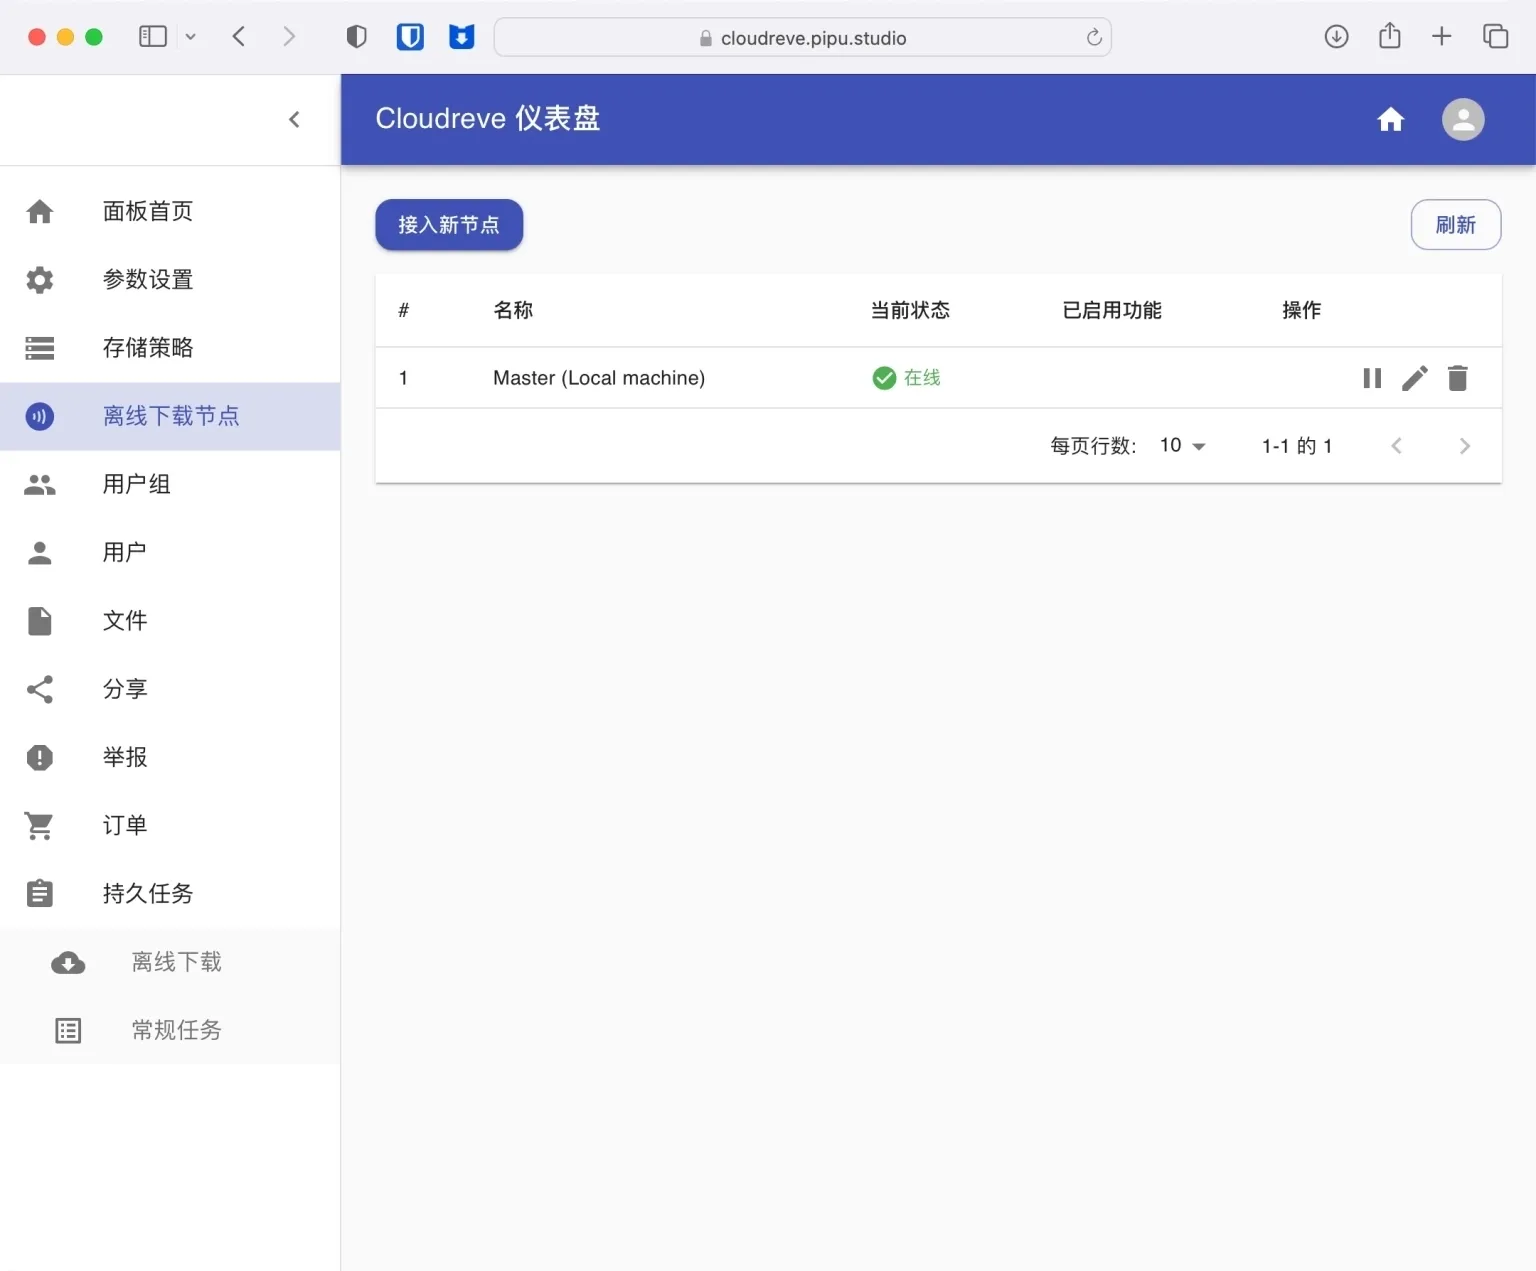Click the 举报 warning icon

pyautogui.click(x=40, y=758)
